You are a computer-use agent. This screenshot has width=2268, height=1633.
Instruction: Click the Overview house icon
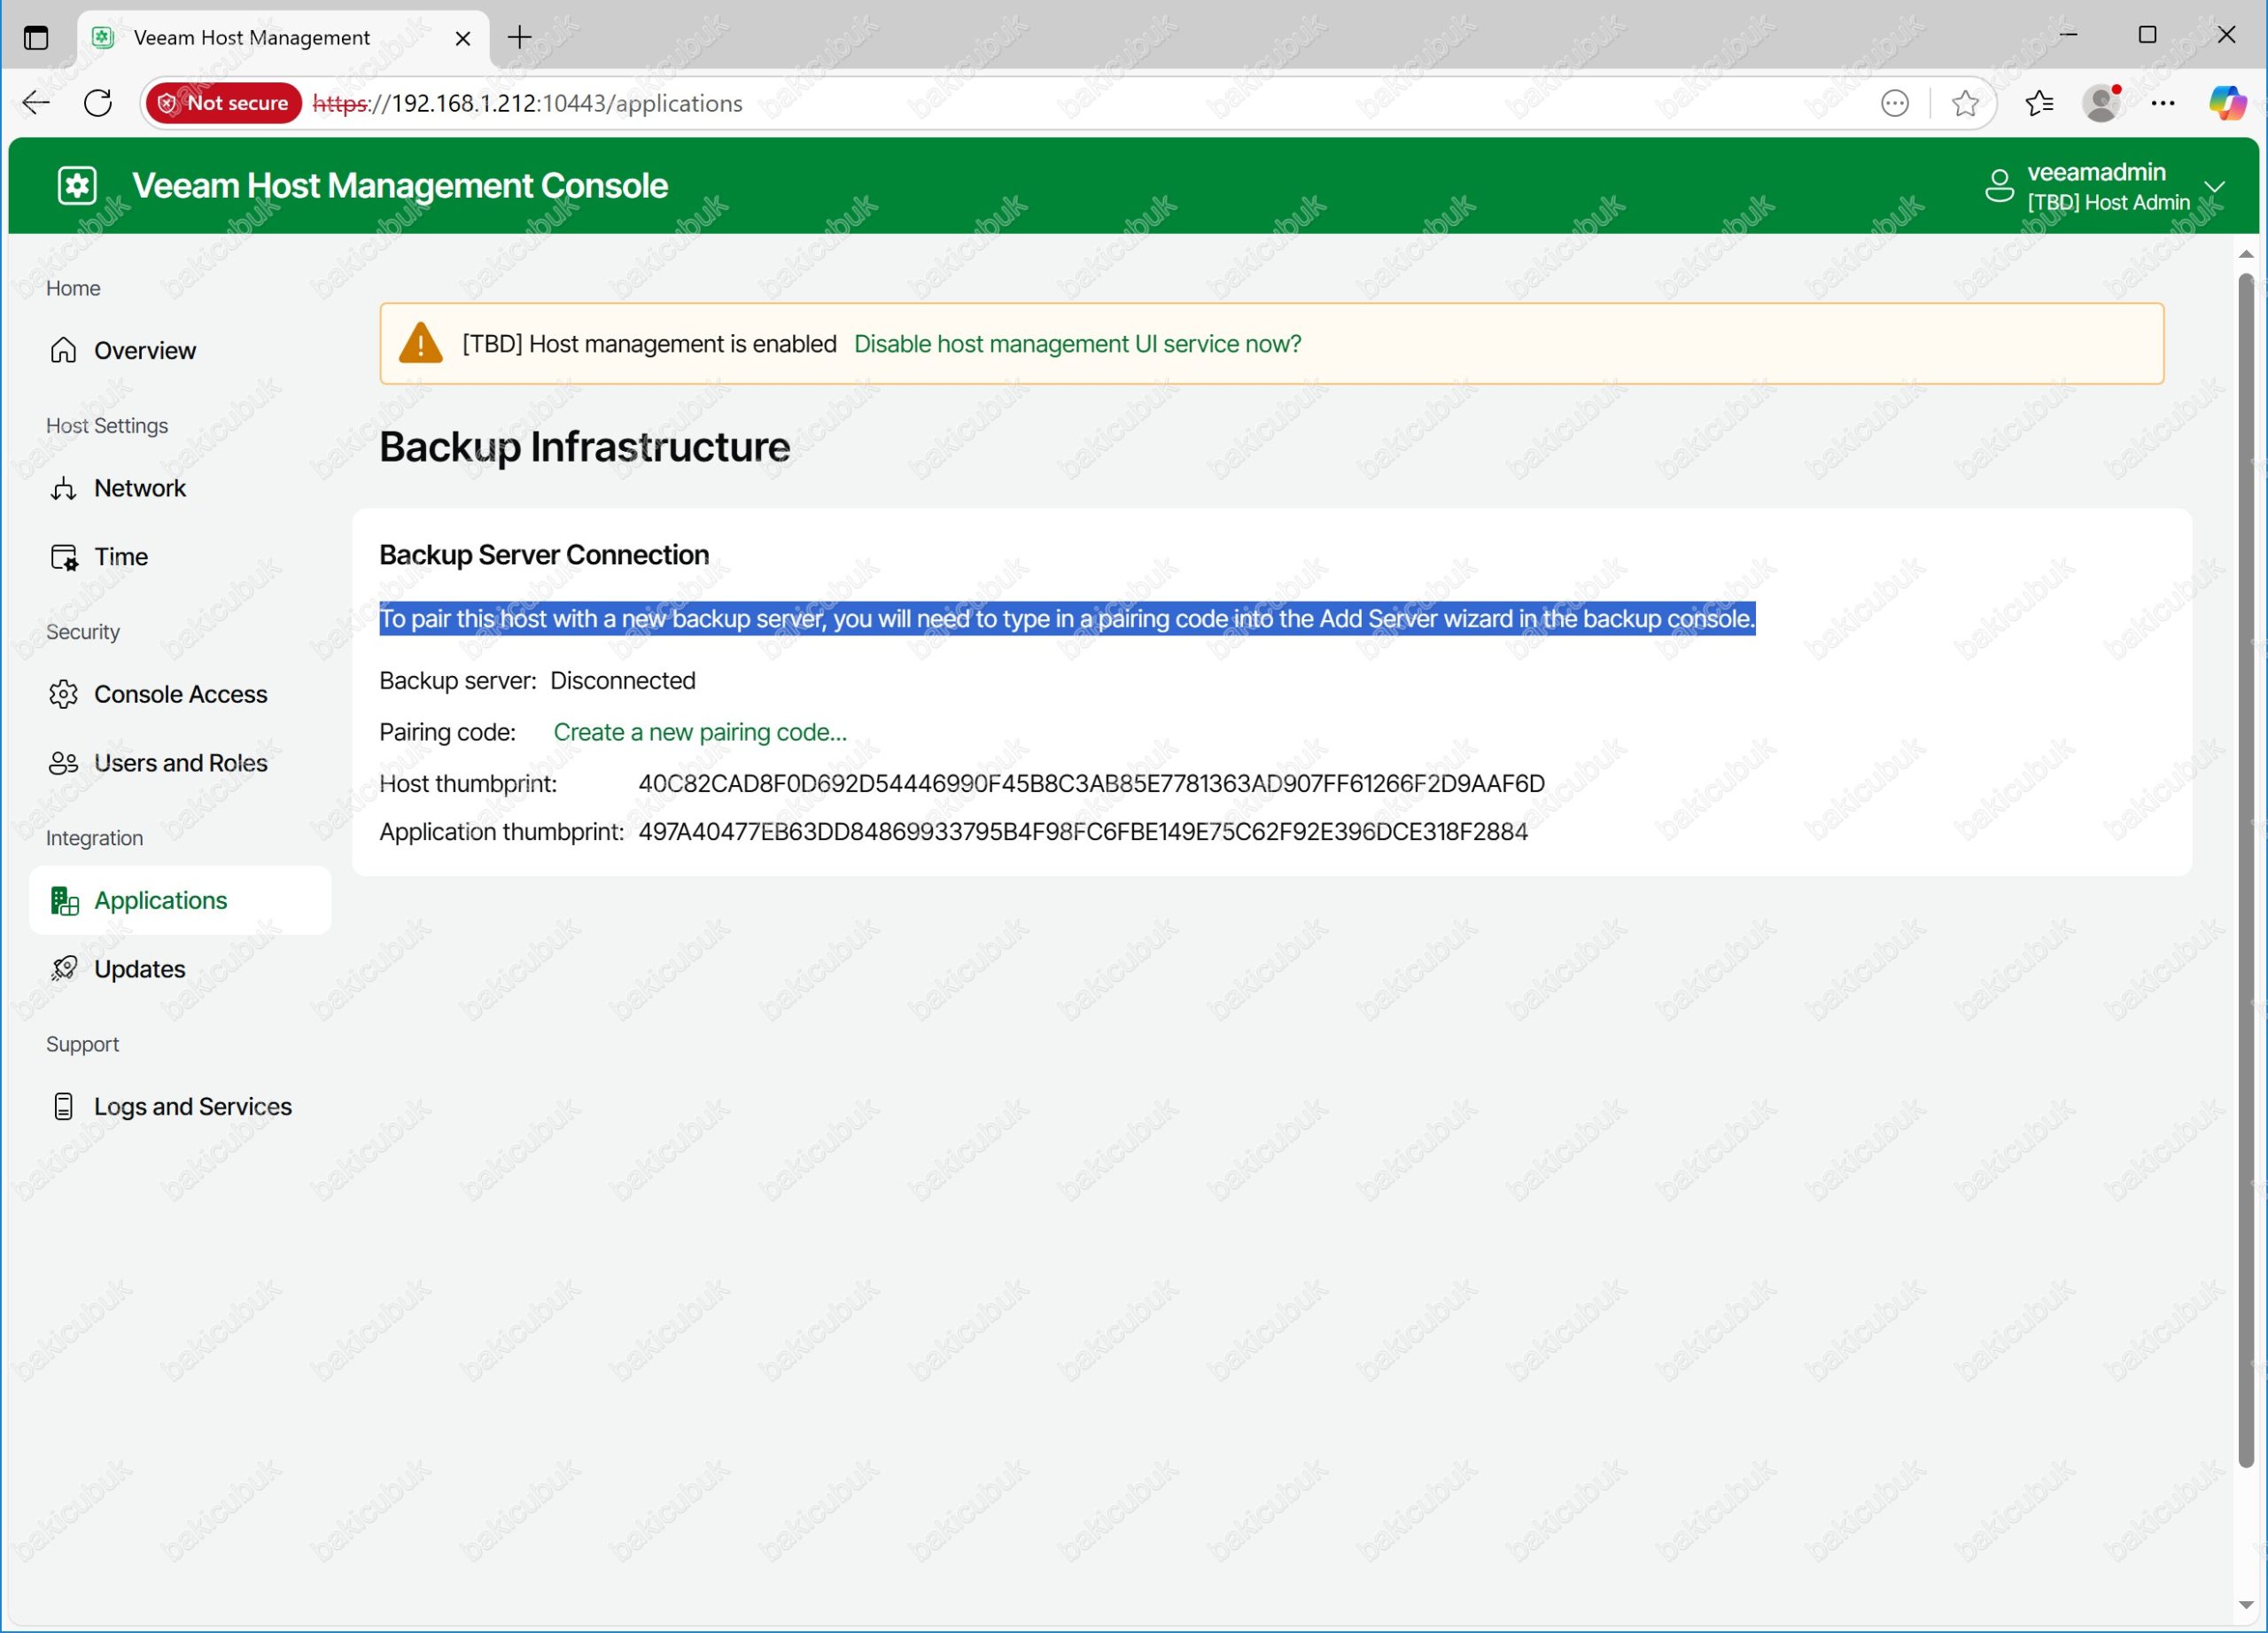tap(63, 350)
